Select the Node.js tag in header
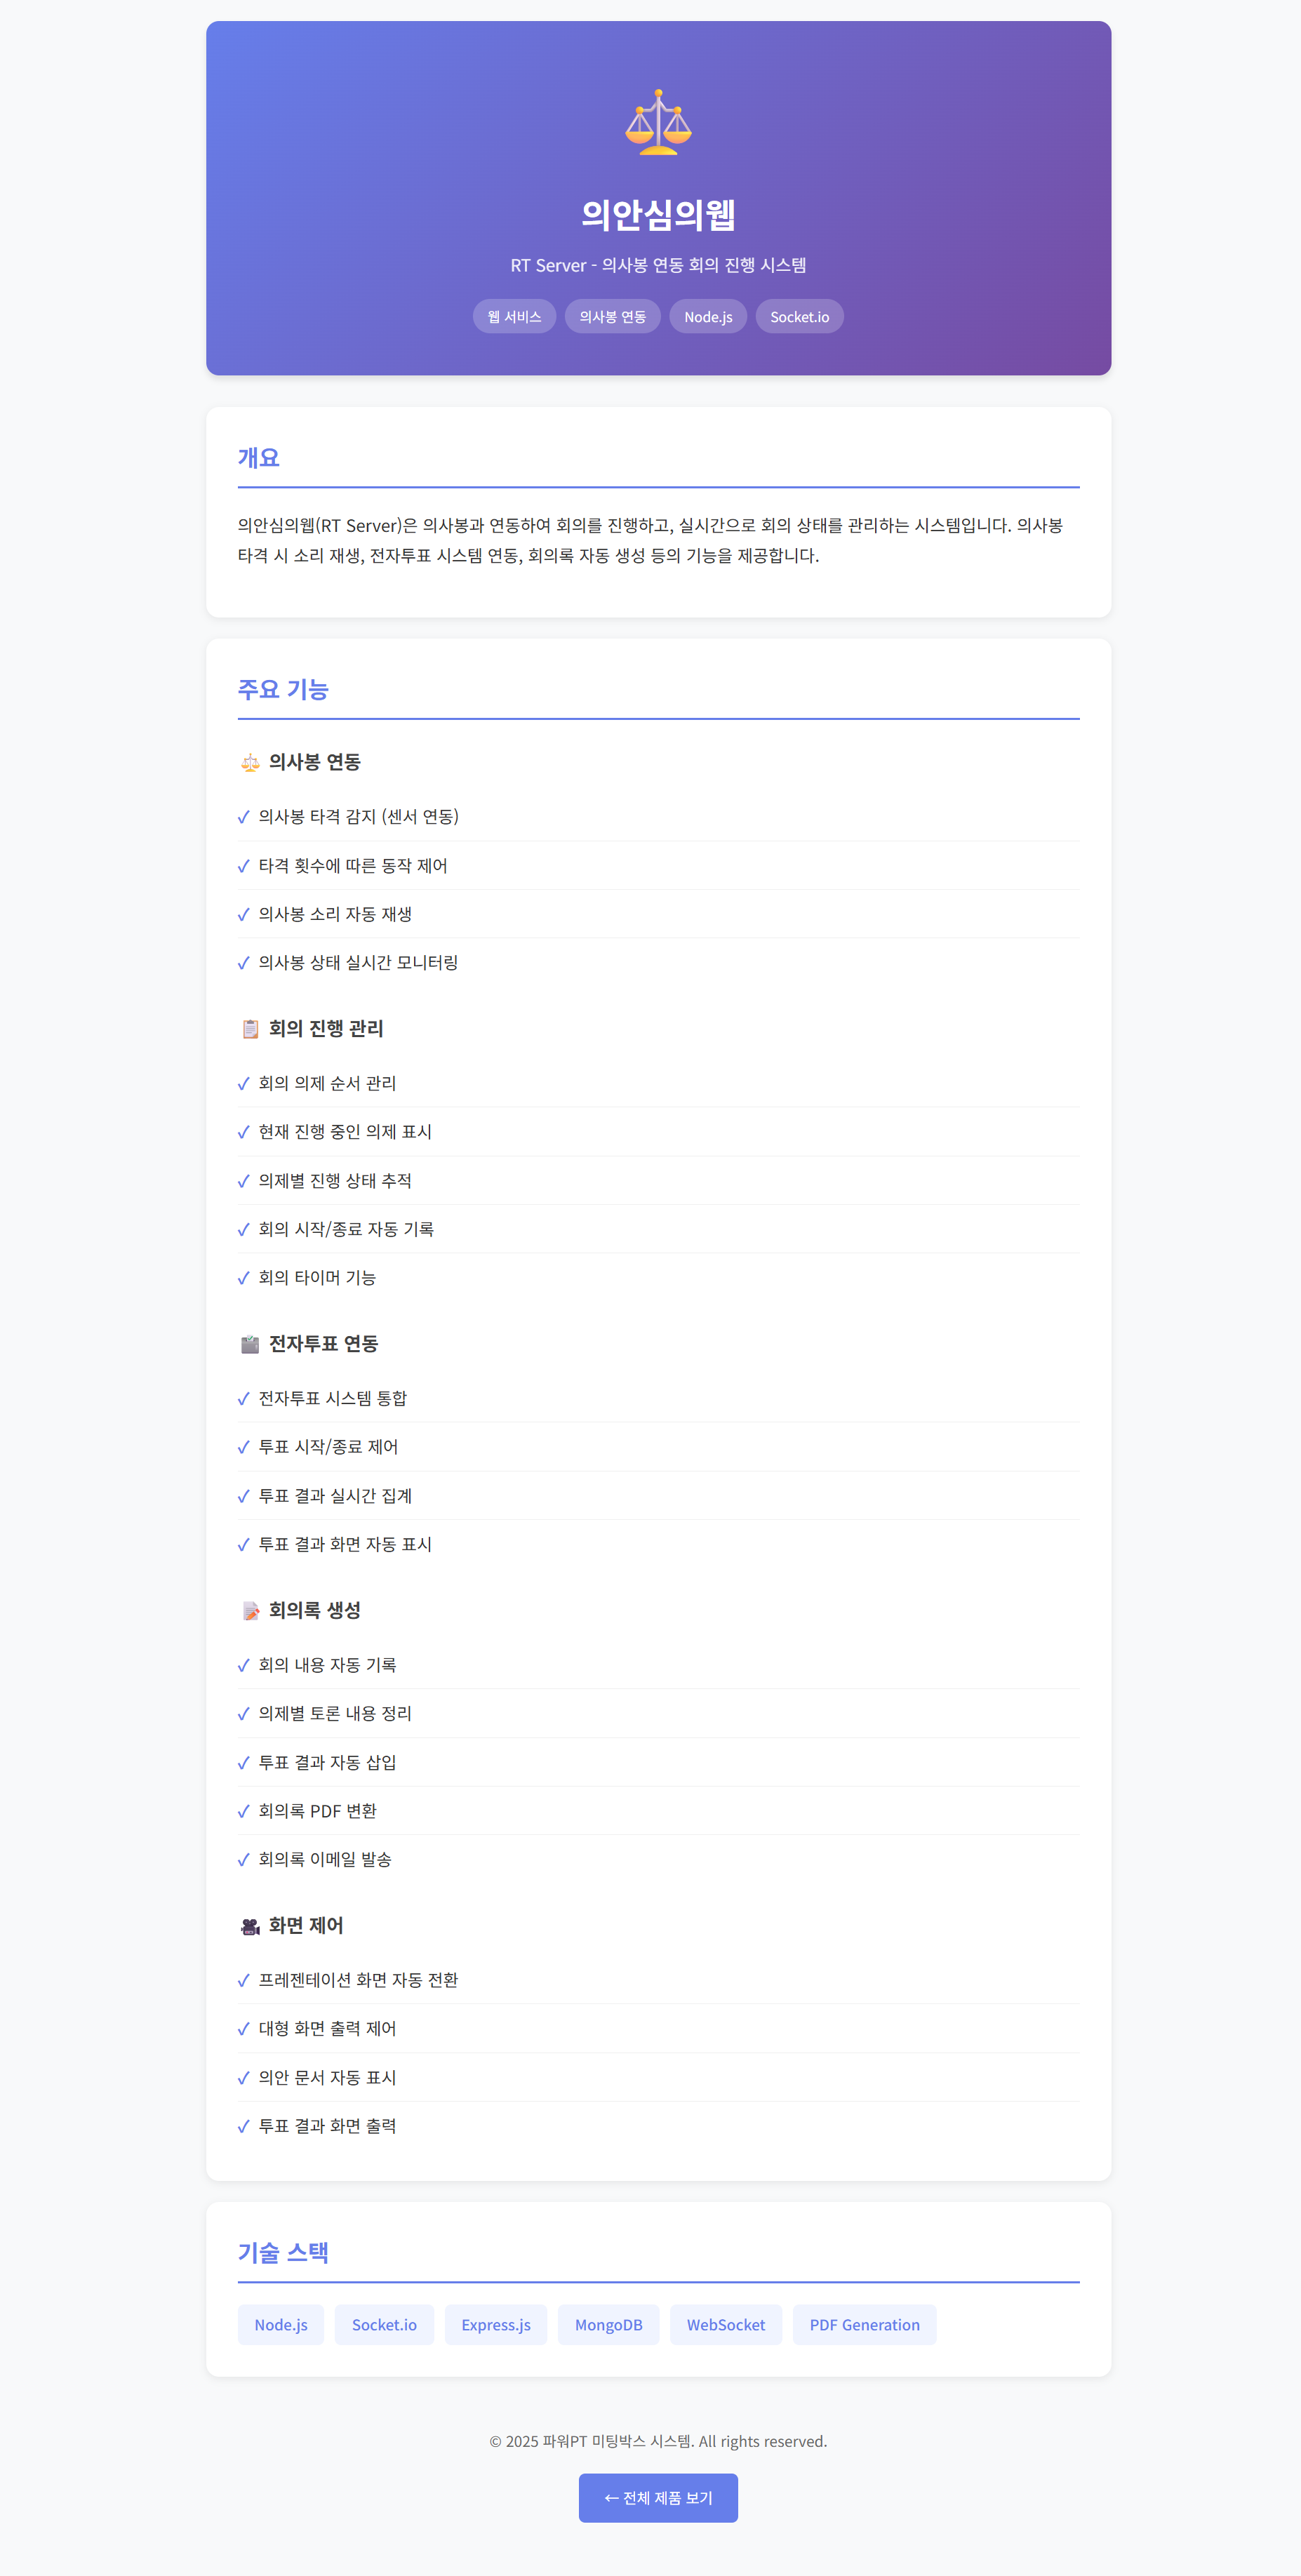 [708, 317]
